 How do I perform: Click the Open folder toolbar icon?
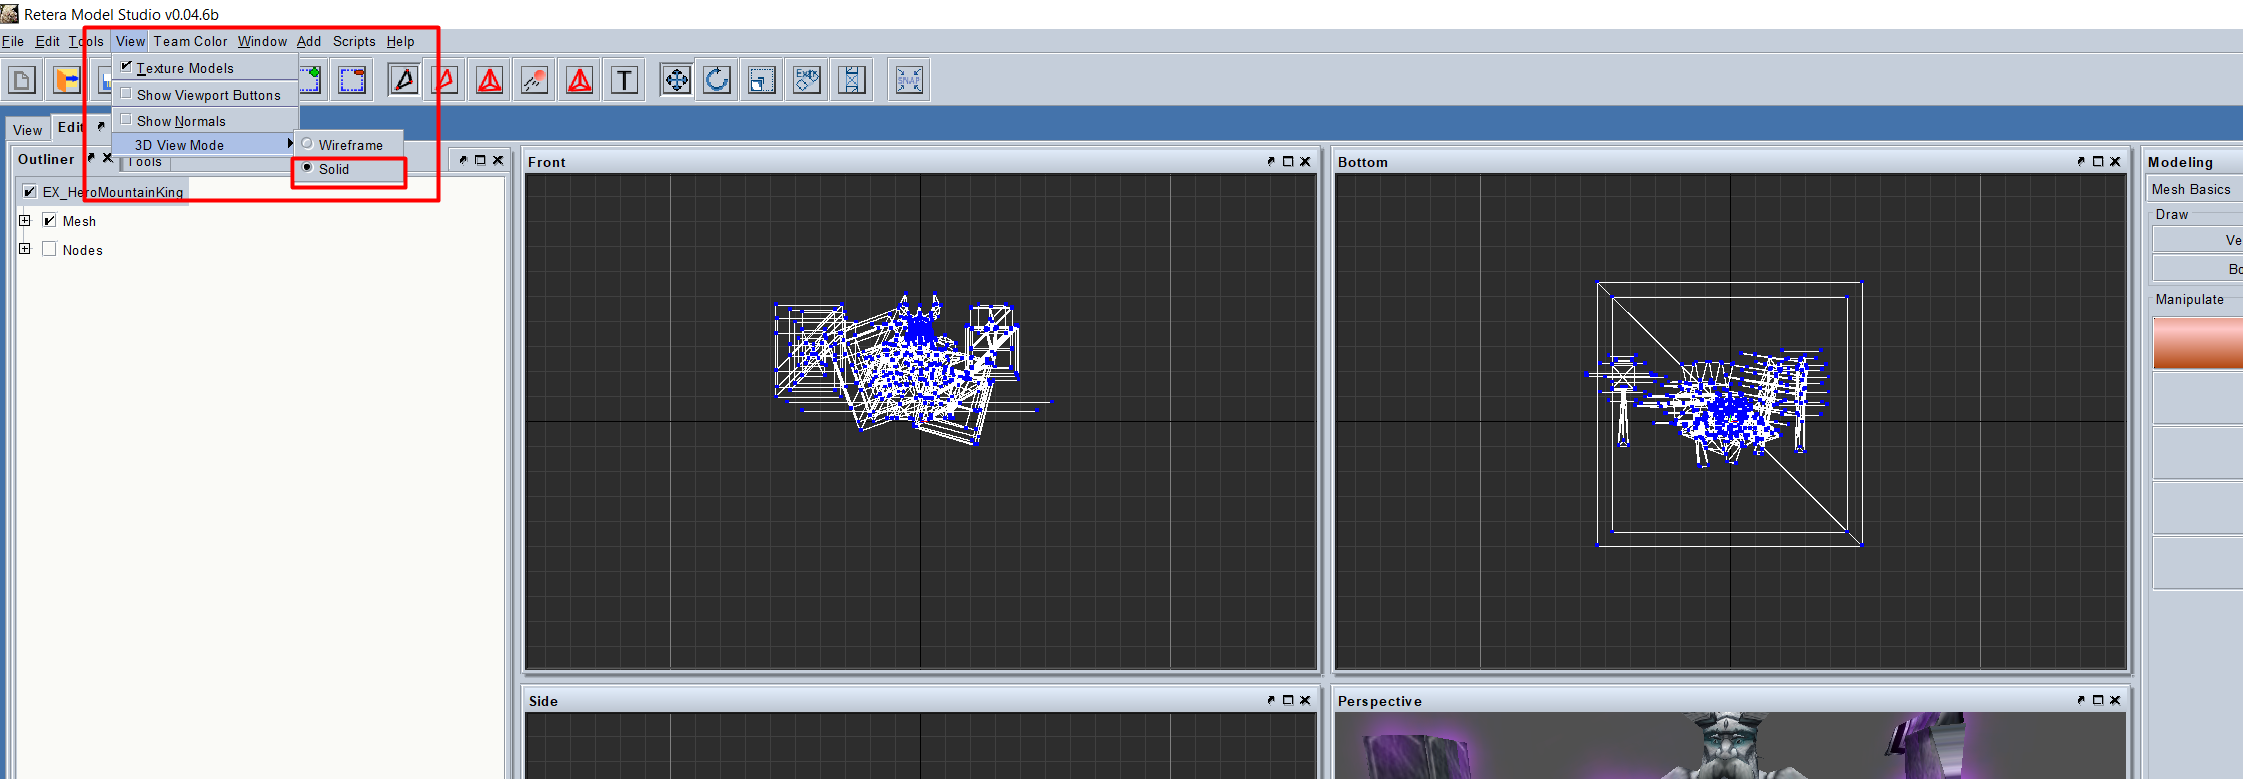click(67, 80)
